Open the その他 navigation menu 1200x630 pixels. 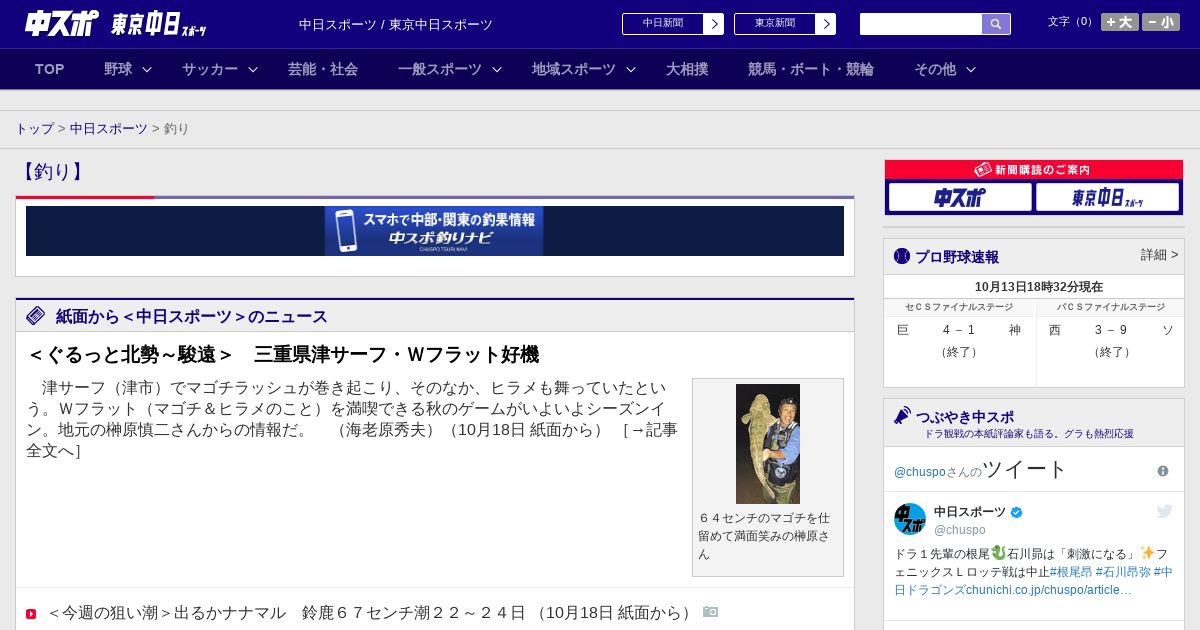[935, 69]
